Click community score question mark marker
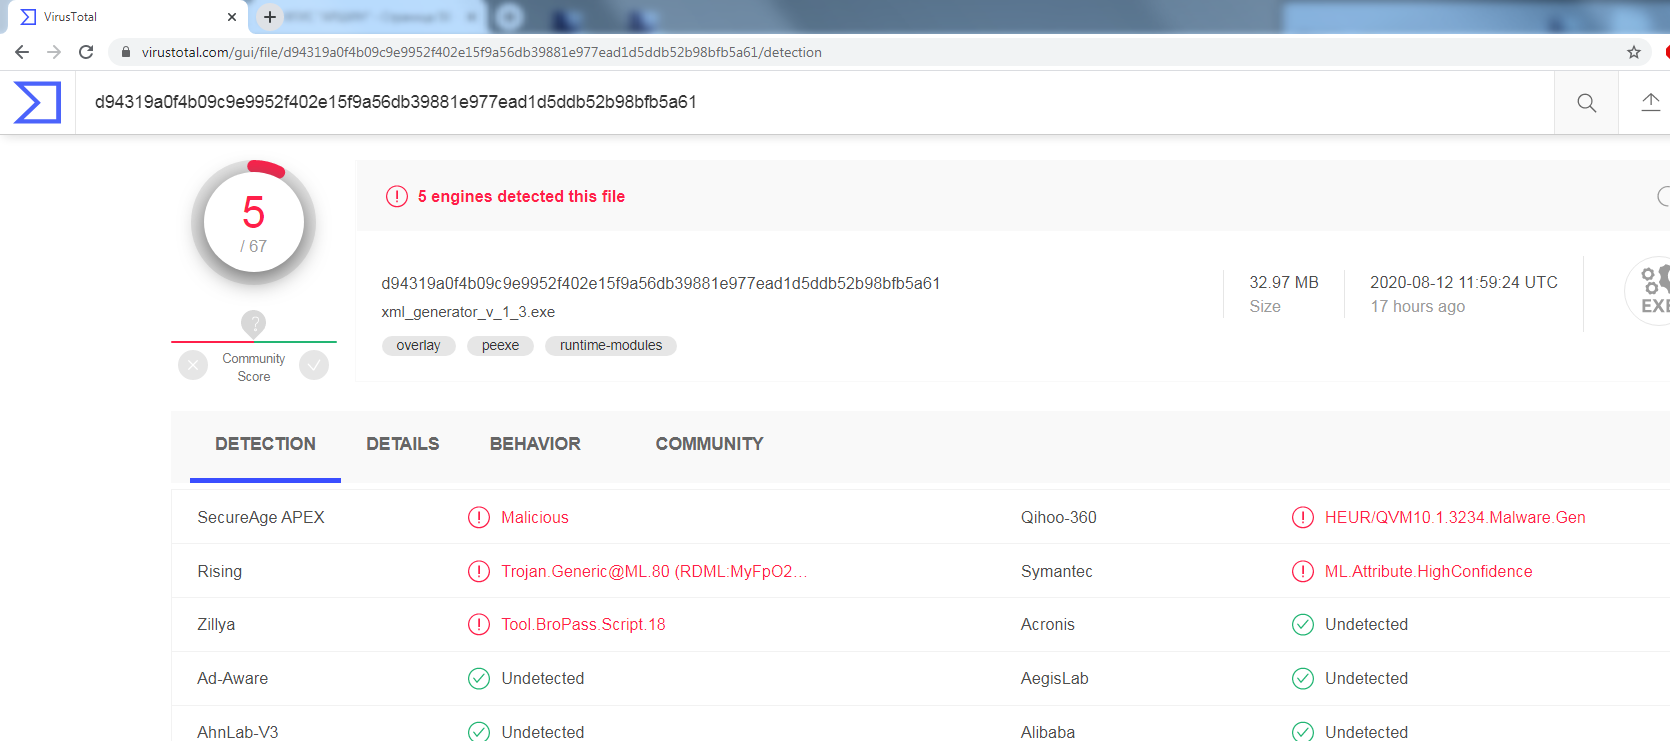The width and height of the screenshot is (1670, 741). point(253,323)
